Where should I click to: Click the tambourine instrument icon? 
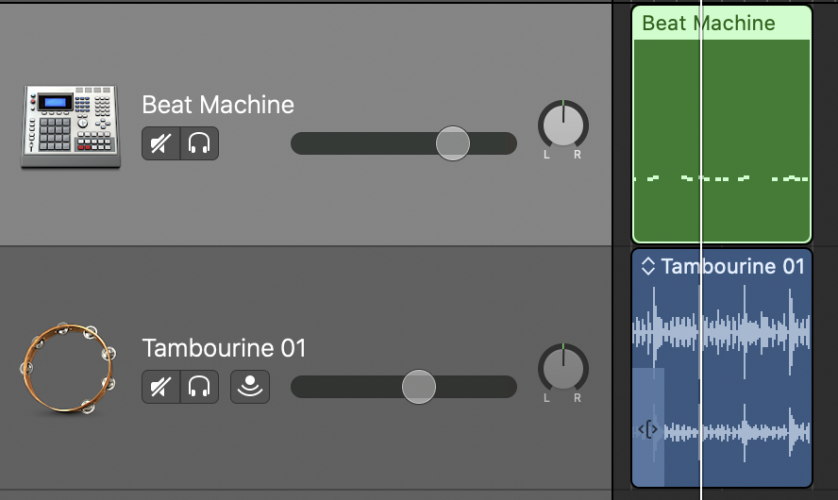pyautogui.click(x=68, y=368)
